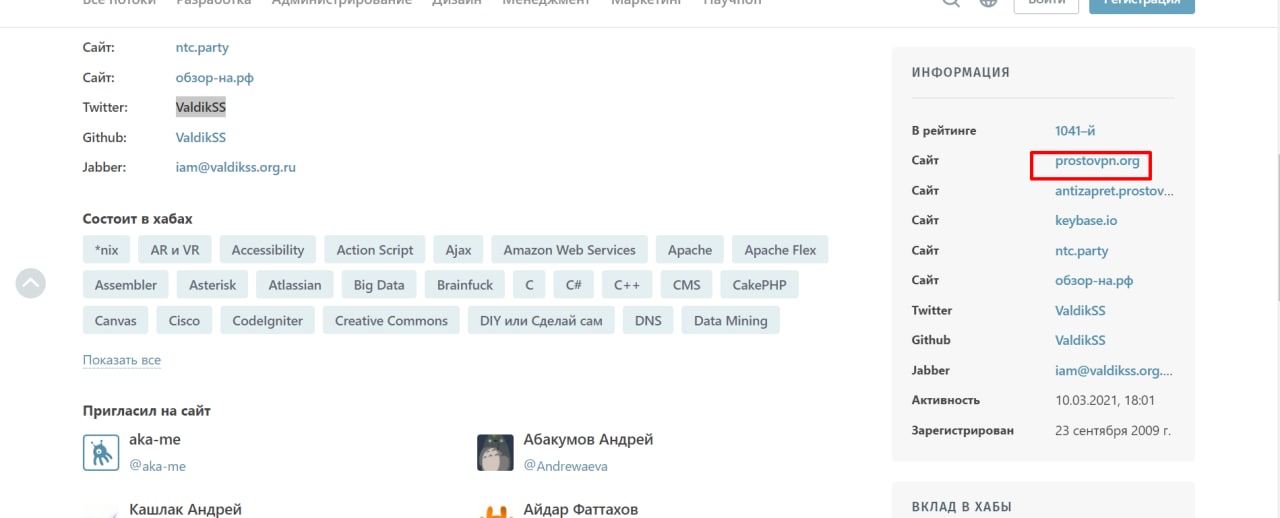Expand hubs list with Показать все
1280x518 pixels.
click(122, 360)
